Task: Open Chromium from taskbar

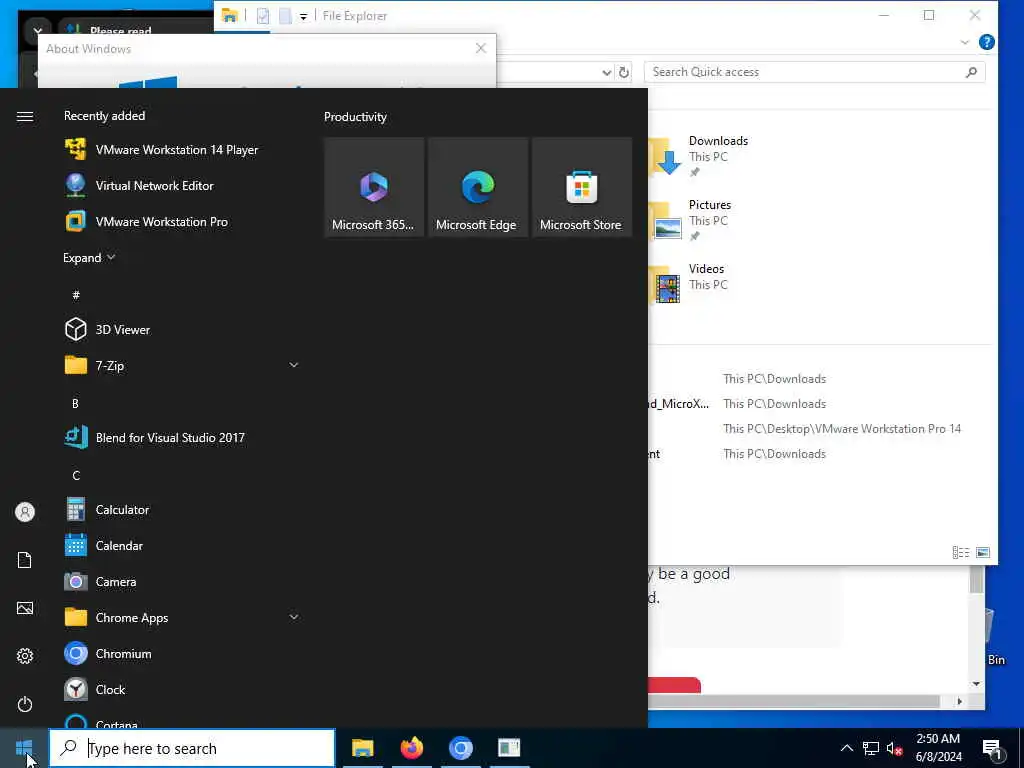Action: click(x=460, y=748)
